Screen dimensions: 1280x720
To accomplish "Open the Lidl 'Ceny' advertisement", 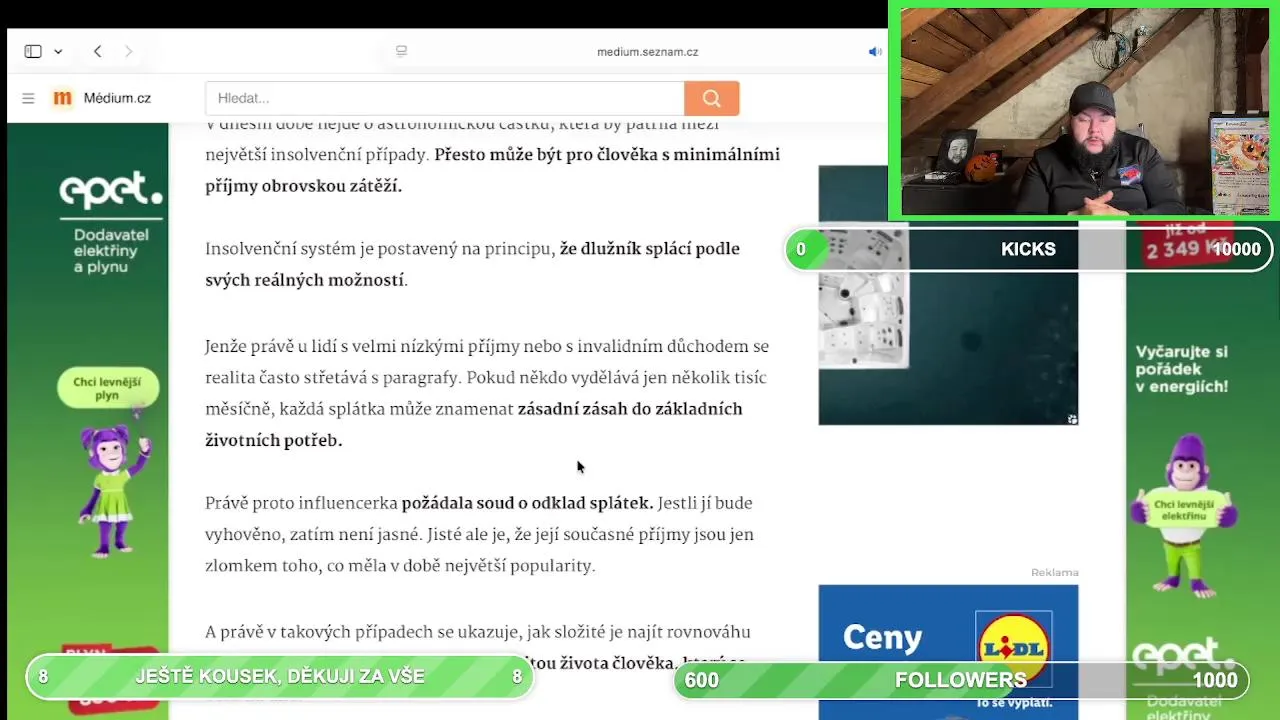I will 948,652.
